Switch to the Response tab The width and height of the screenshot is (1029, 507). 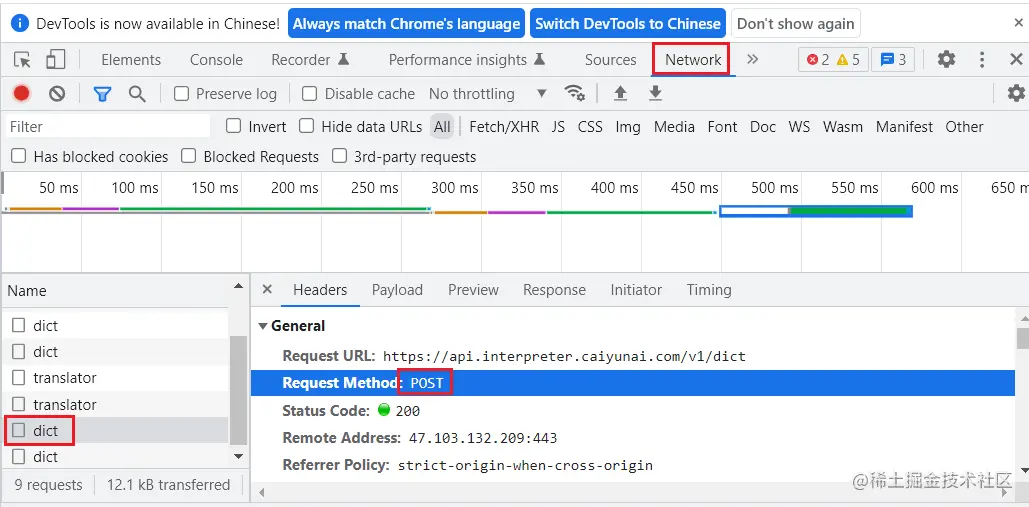click(x=554, y=290)
